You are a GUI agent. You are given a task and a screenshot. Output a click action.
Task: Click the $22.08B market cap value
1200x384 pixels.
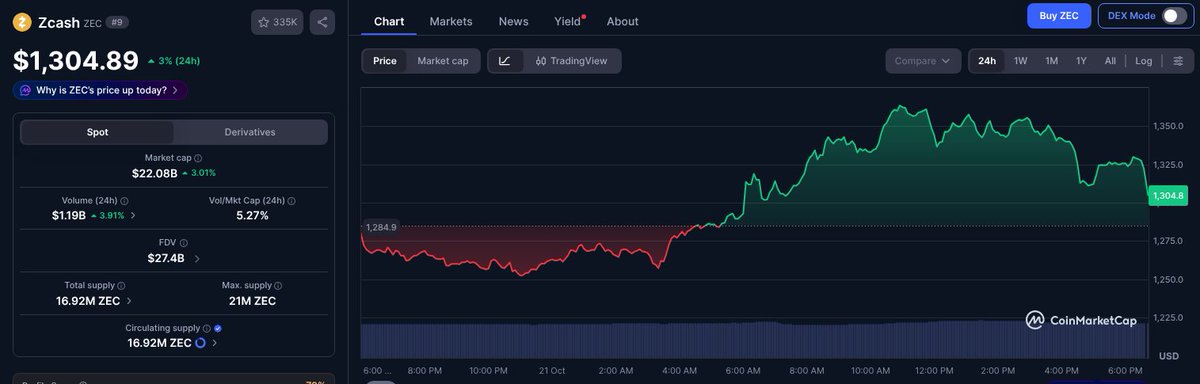tap(154, 173)
